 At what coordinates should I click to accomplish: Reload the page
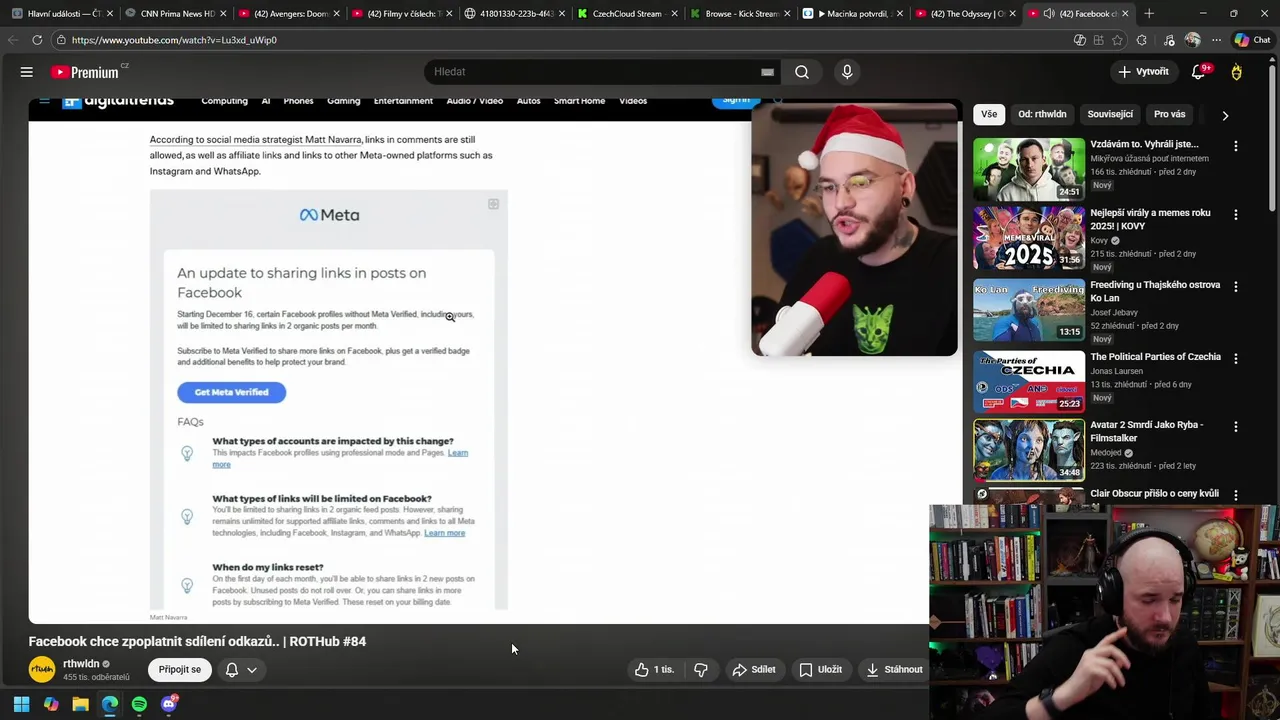point(37,40)
